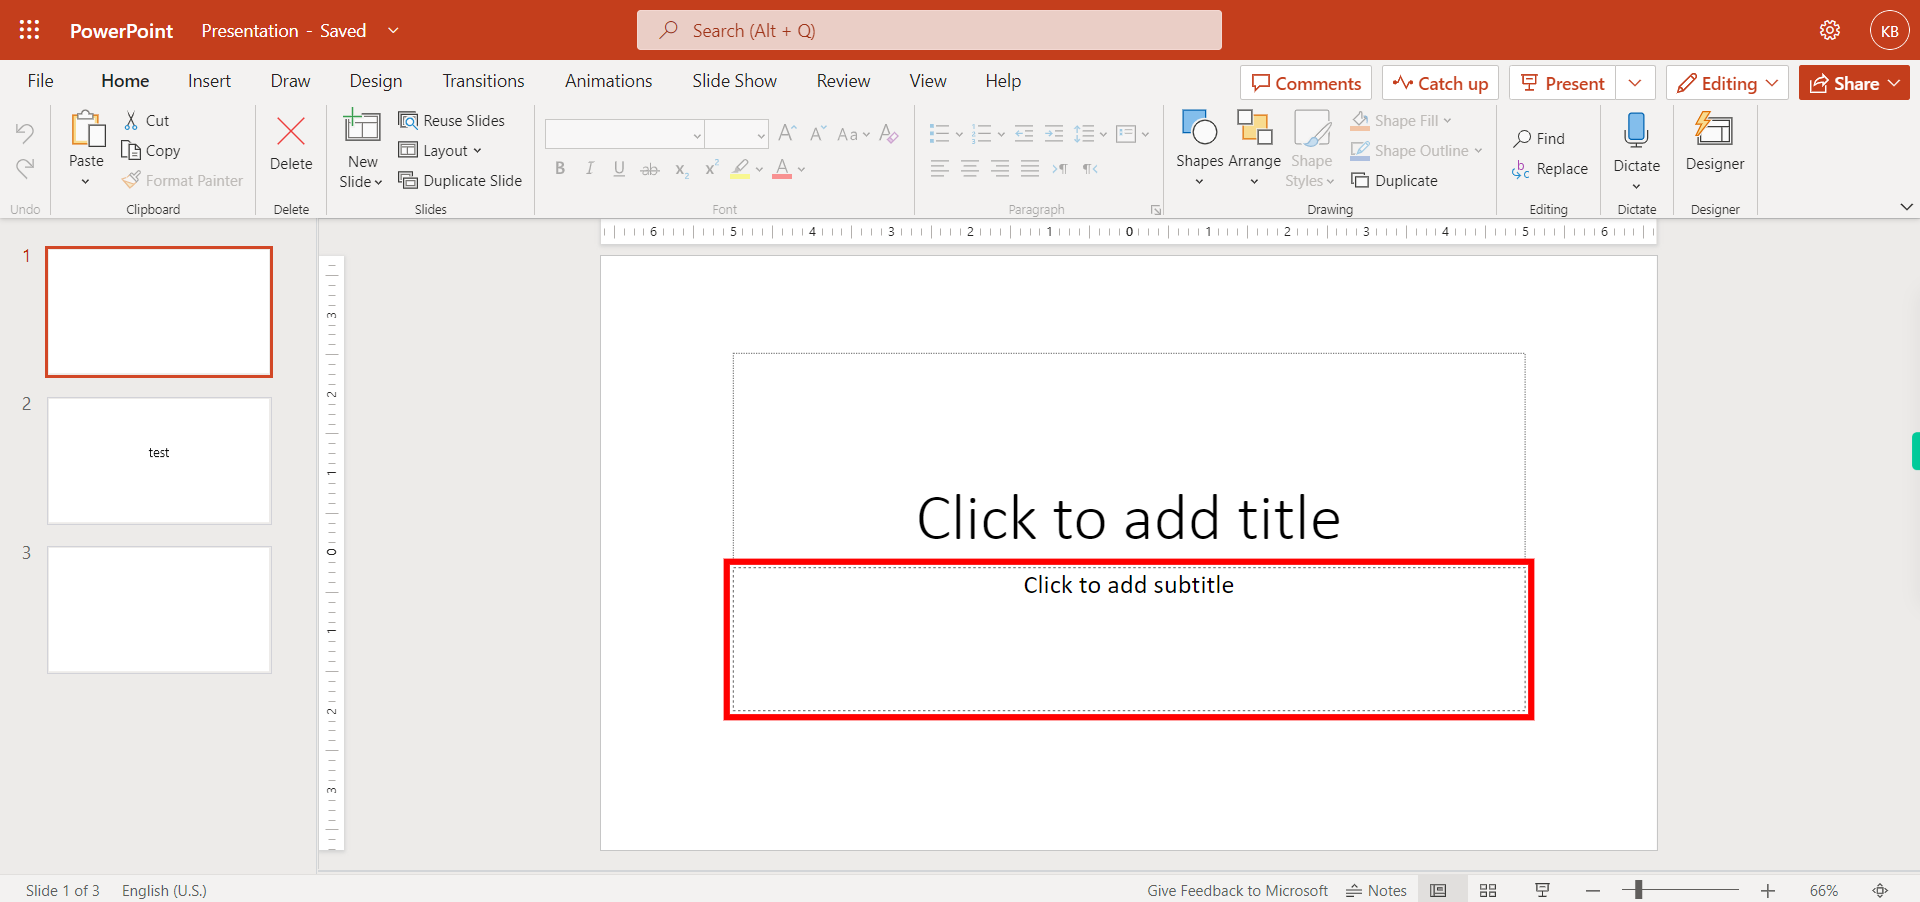This screenshot has height=902, width=1920.
Task: Select slide 2 thumbnail with test
Action: tap(159, 461)
